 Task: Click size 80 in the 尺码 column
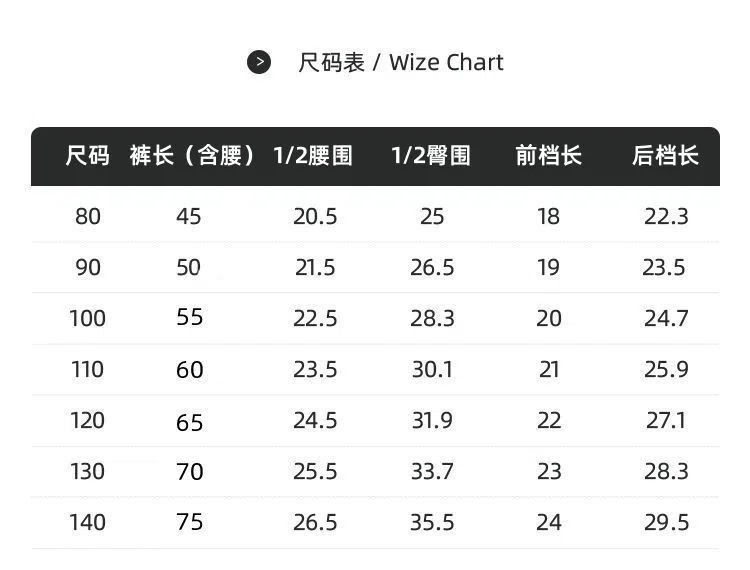(x=88, y=216)
